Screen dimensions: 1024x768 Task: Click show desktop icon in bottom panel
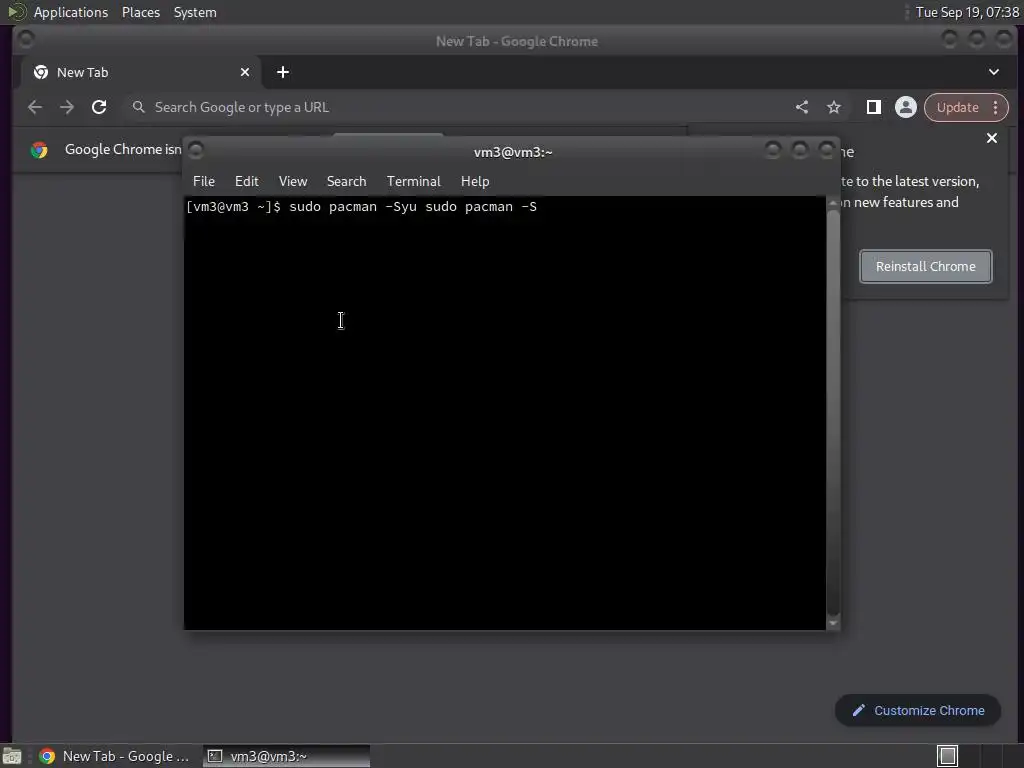[x=12, y=756]
